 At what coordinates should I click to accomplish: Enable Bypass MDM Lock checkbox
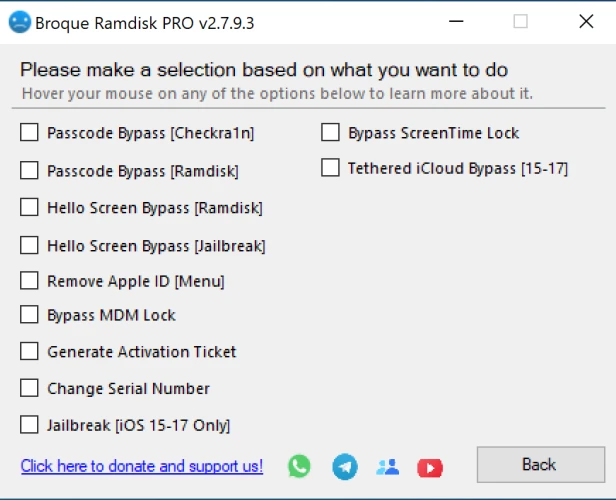tap(29, 314)
